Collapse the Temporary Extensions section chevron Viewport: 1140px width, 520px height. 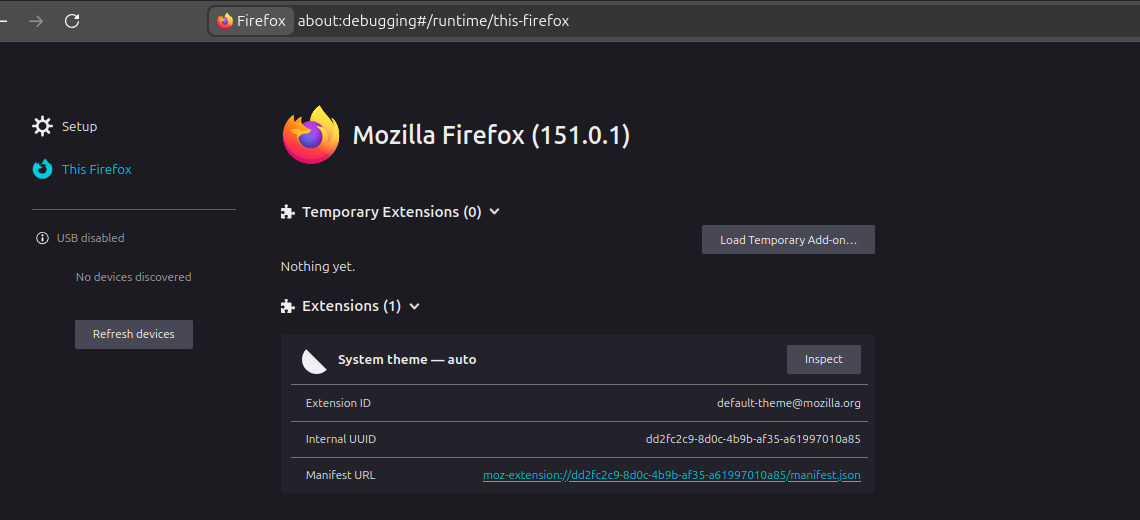pyautogui.click(x=494, y=212)
